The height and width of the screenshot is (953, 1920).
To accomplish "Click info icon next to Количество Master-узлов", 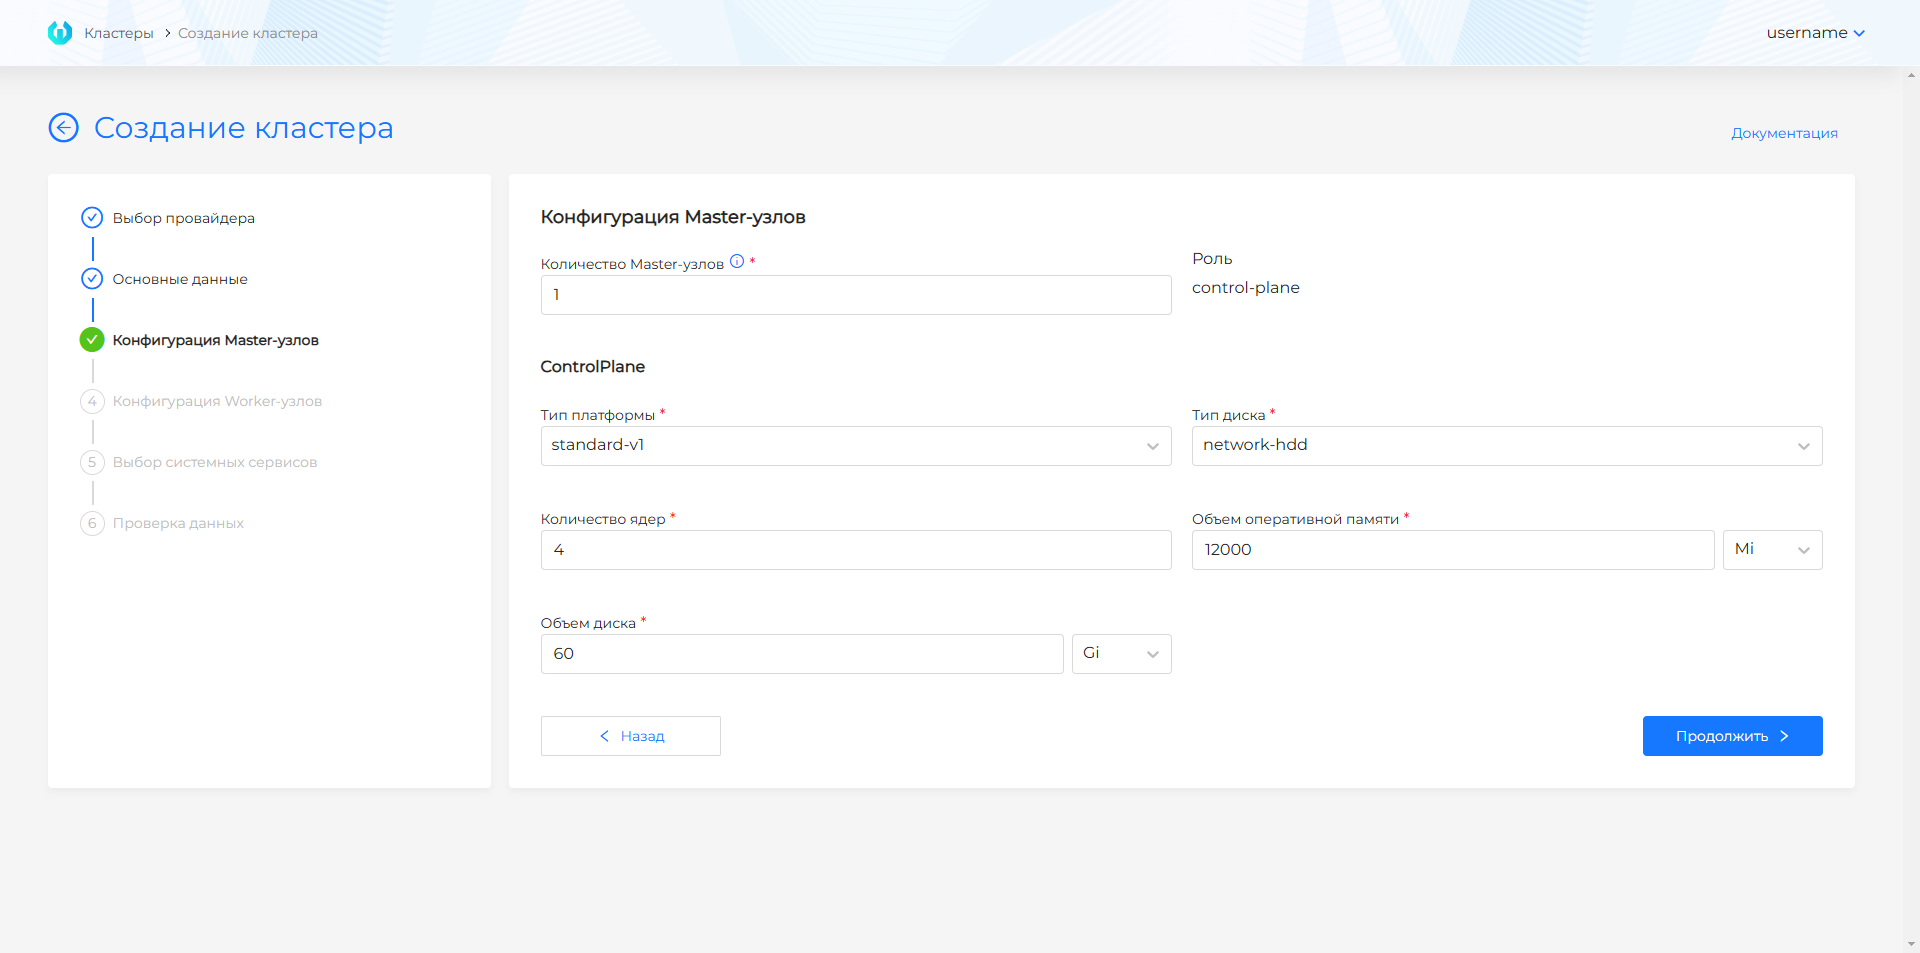I will (x=737, y=262).
